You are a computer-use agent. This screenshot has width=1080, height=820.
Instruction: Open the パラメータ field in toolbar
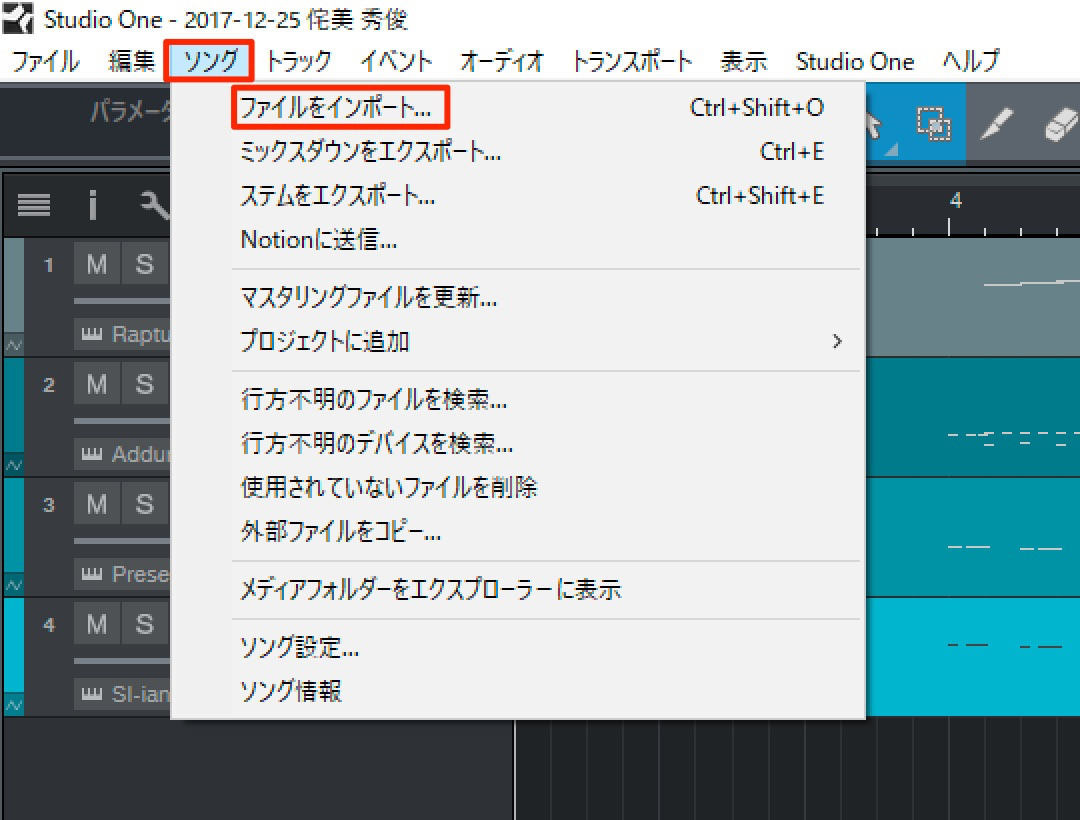coord(131,110)
